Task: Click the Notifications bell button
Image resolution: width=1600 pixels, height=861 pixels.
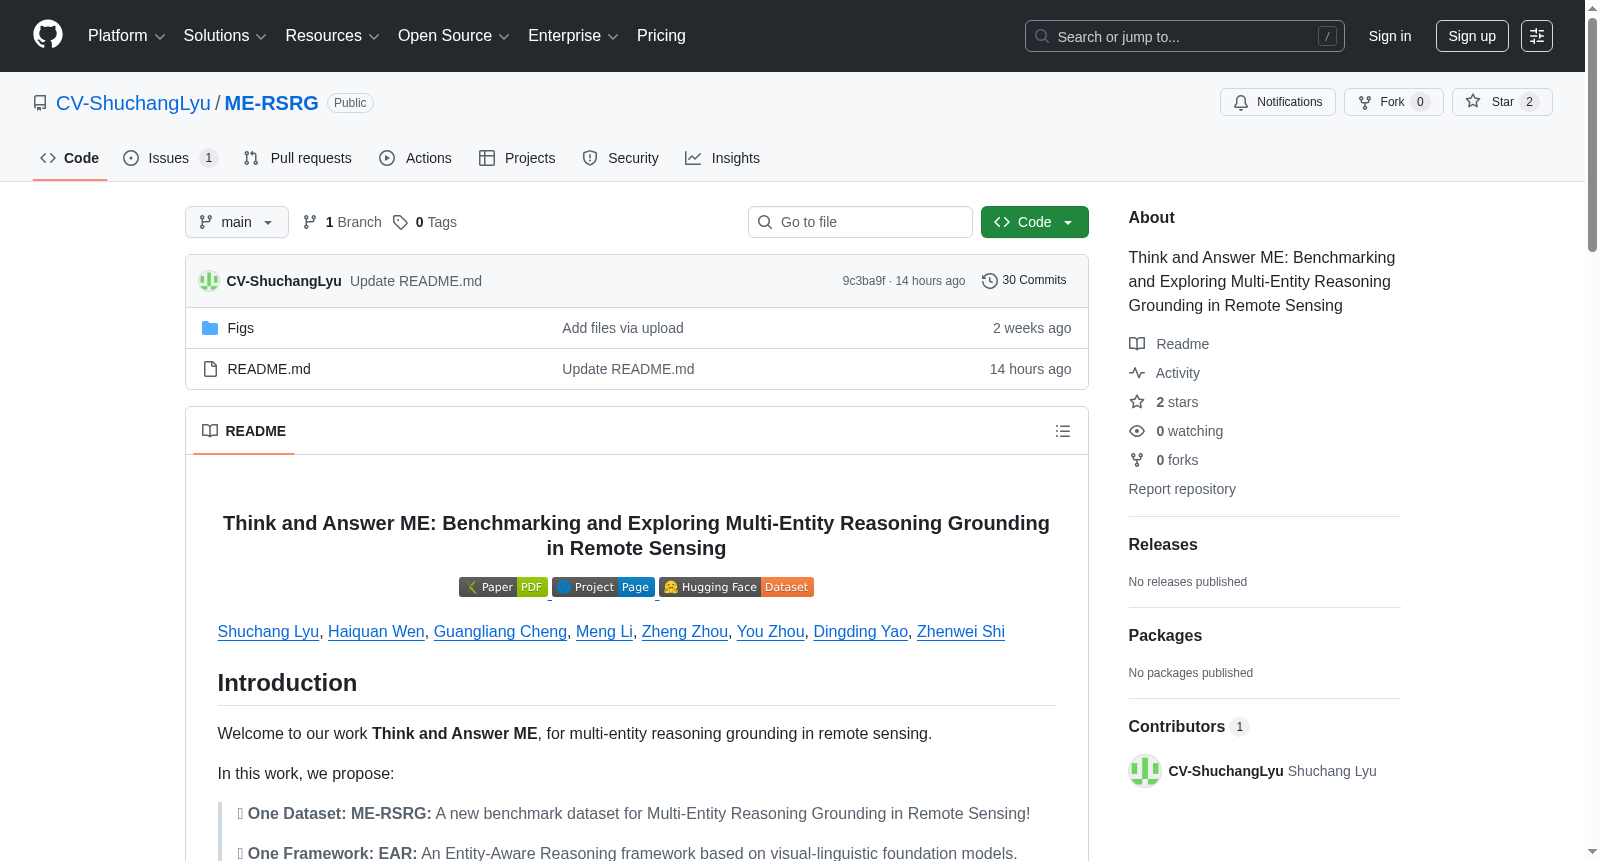Action: coord(1277,102)
